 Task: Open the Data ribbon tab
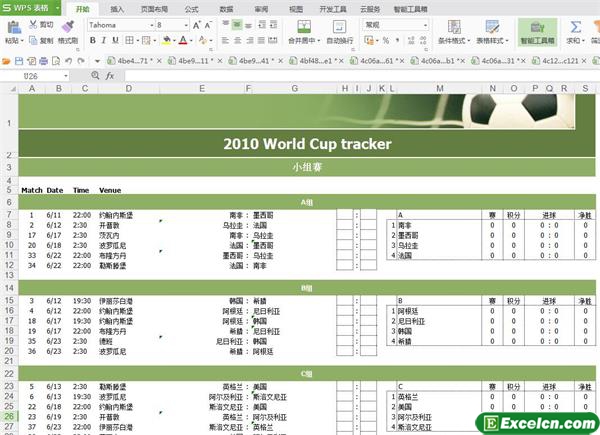point(226,9)
